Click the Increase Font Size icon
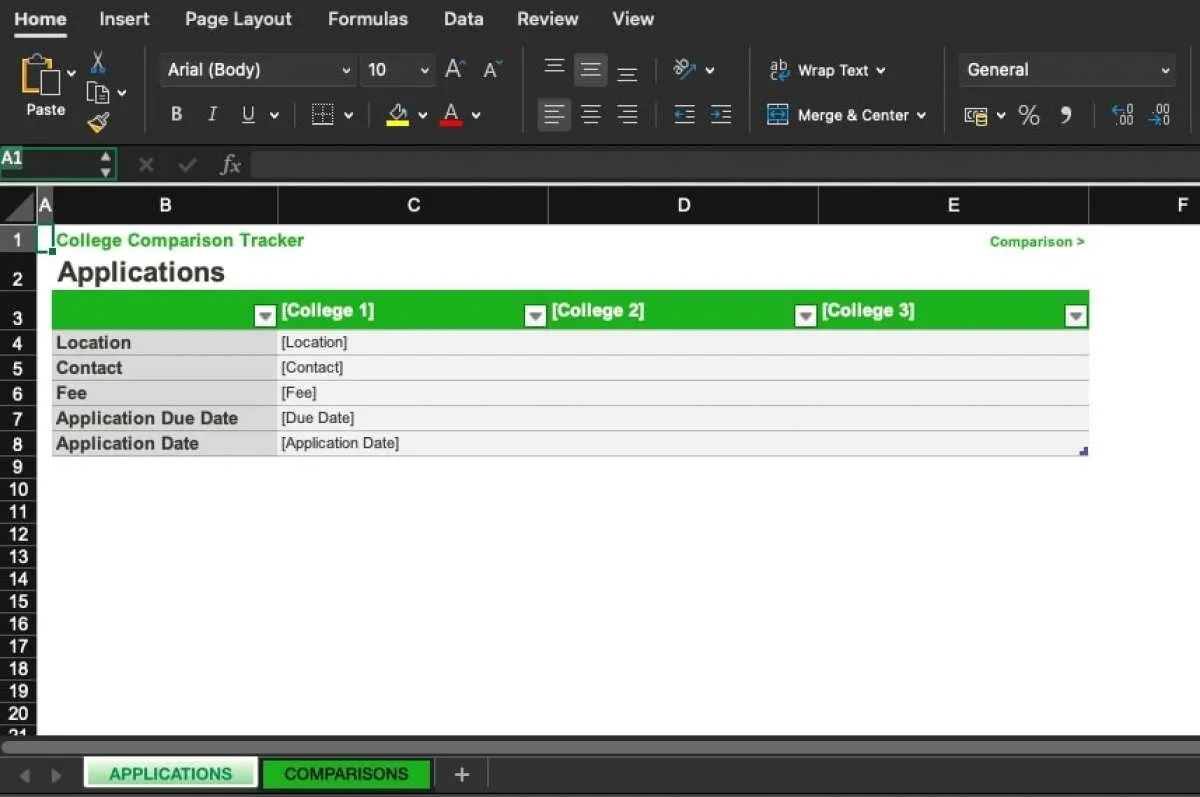Image resolution: width=1200 pixels, height=797 pixels. pos(455,69)
